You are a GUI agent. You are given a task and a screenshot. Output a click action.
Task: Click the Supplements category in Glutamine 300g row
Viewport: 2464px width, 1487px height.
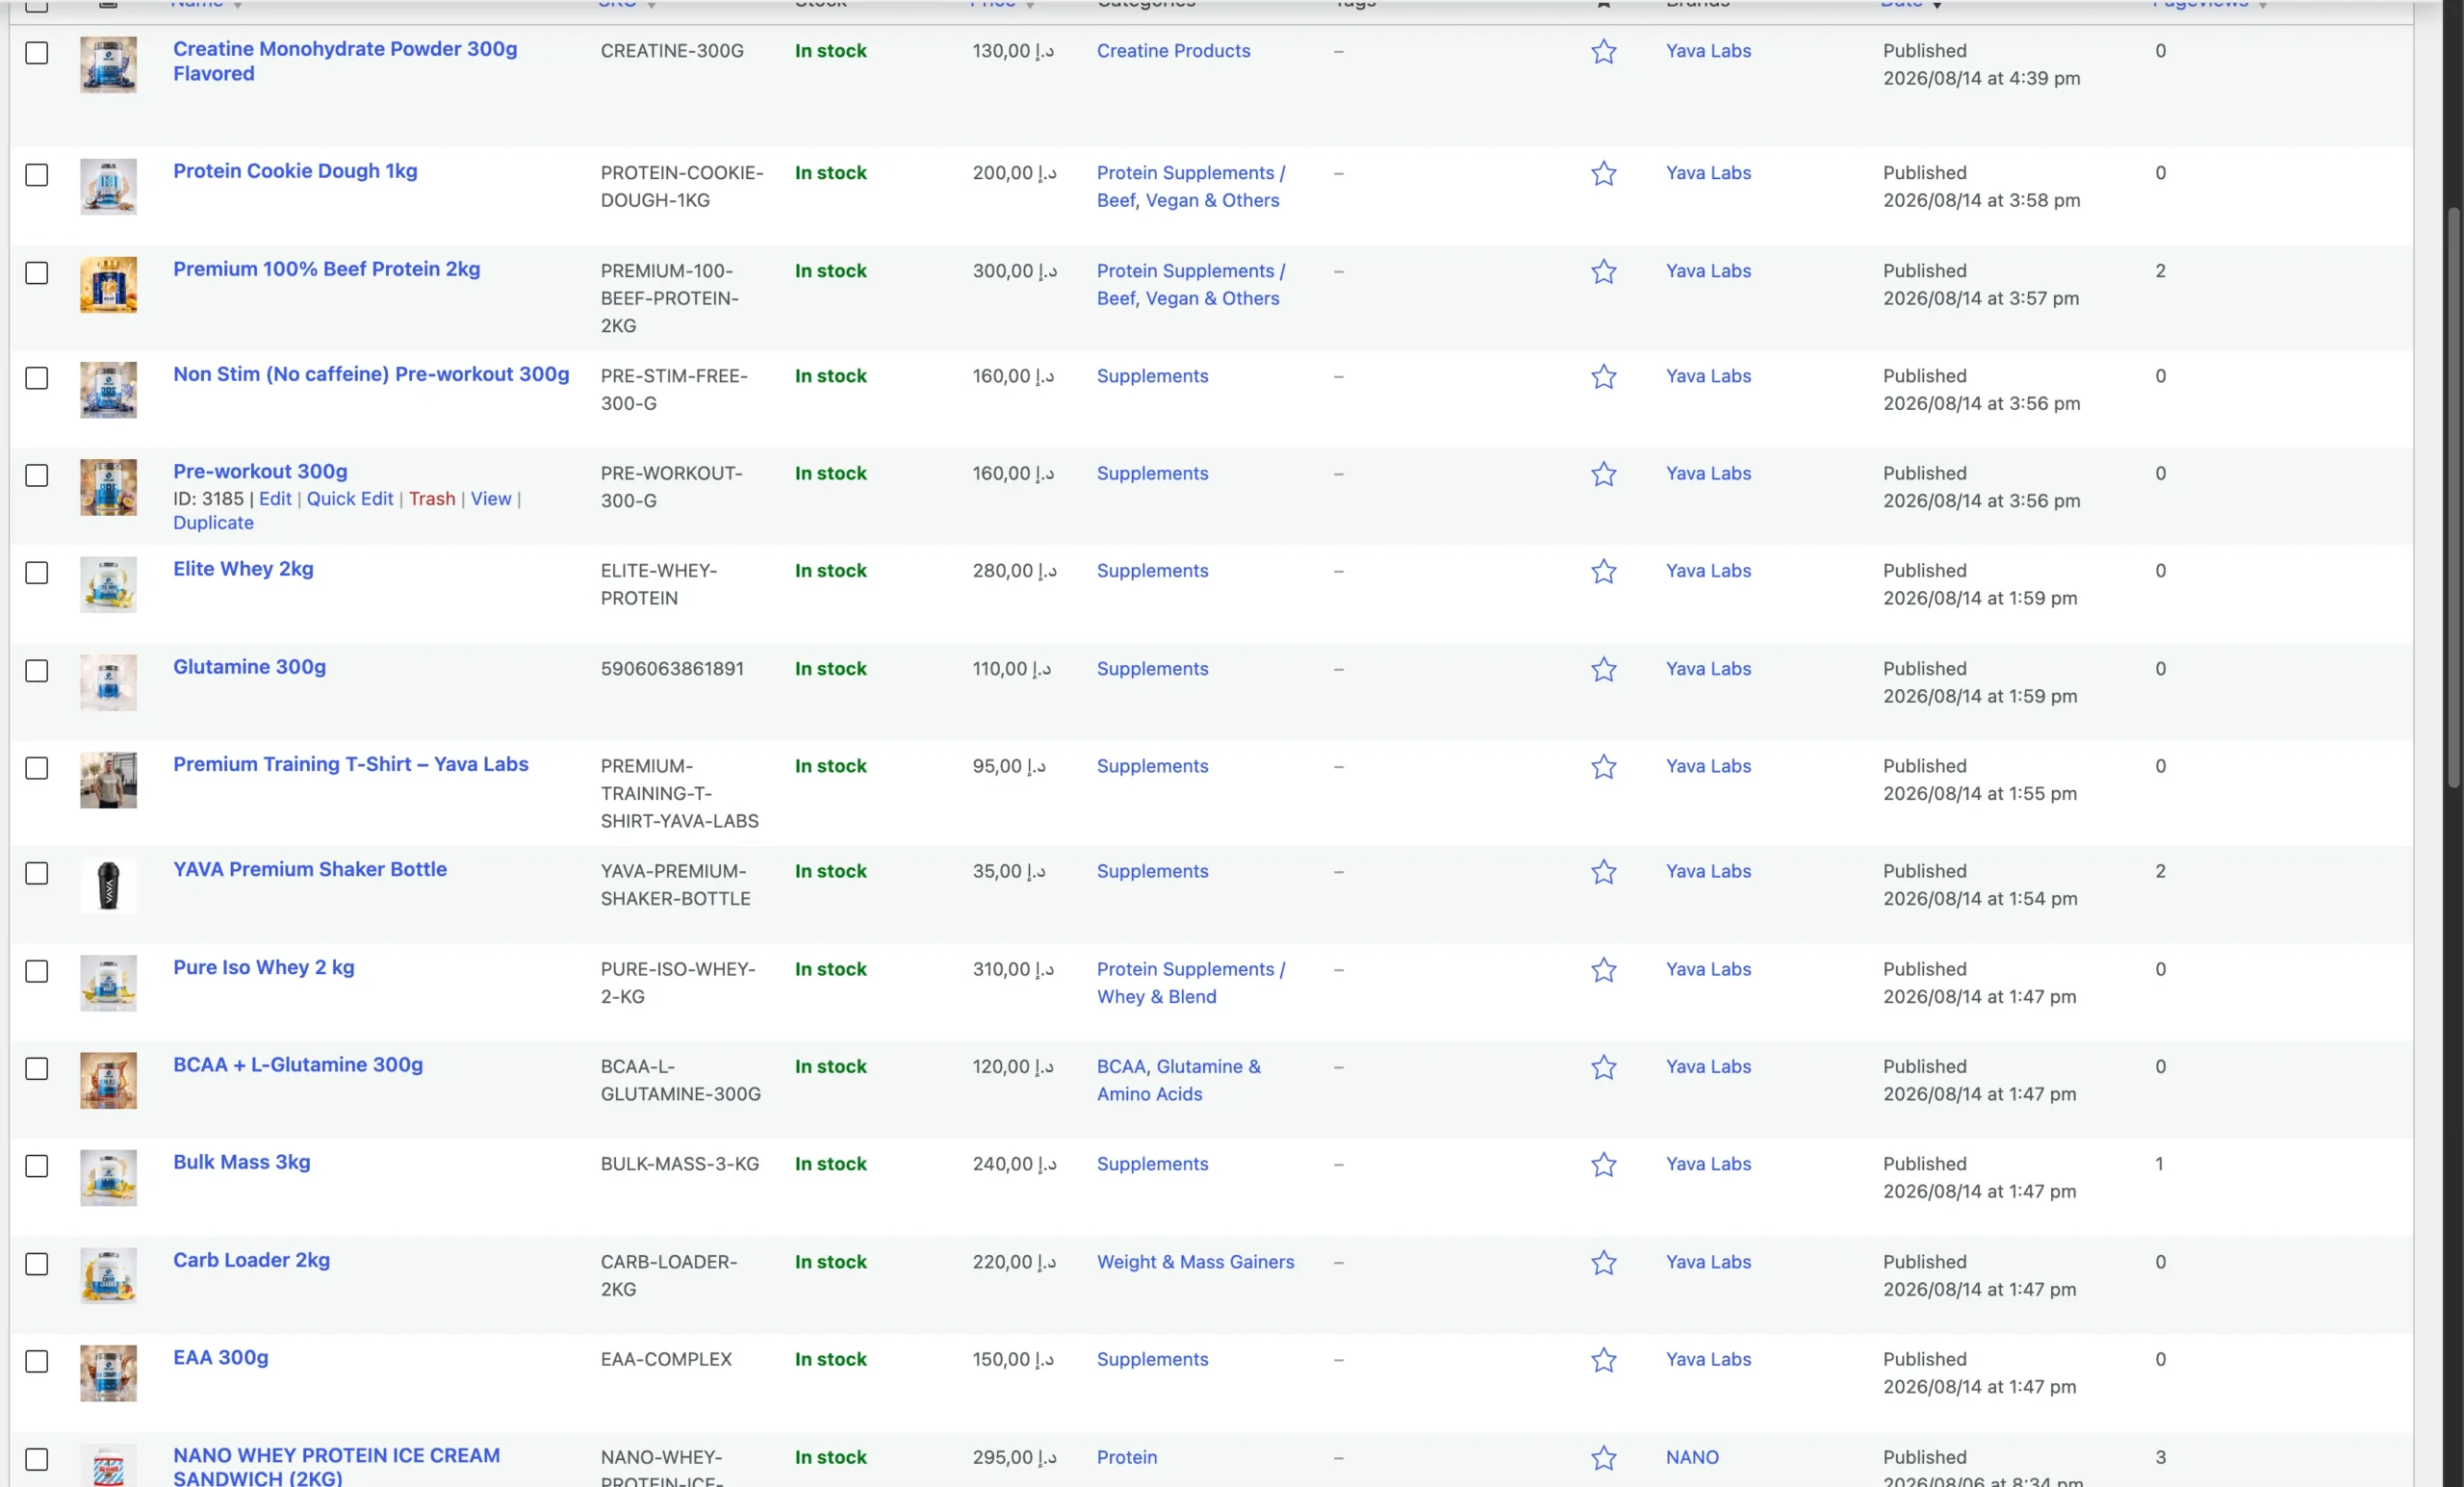(1152, 669)
